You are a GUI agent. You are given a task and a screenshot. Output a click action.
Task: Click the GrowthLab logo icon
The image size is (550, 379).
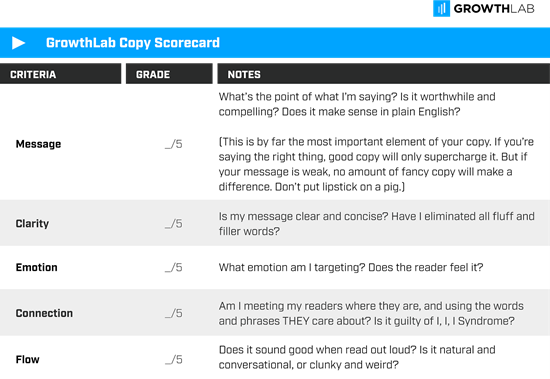click(441, 8)
